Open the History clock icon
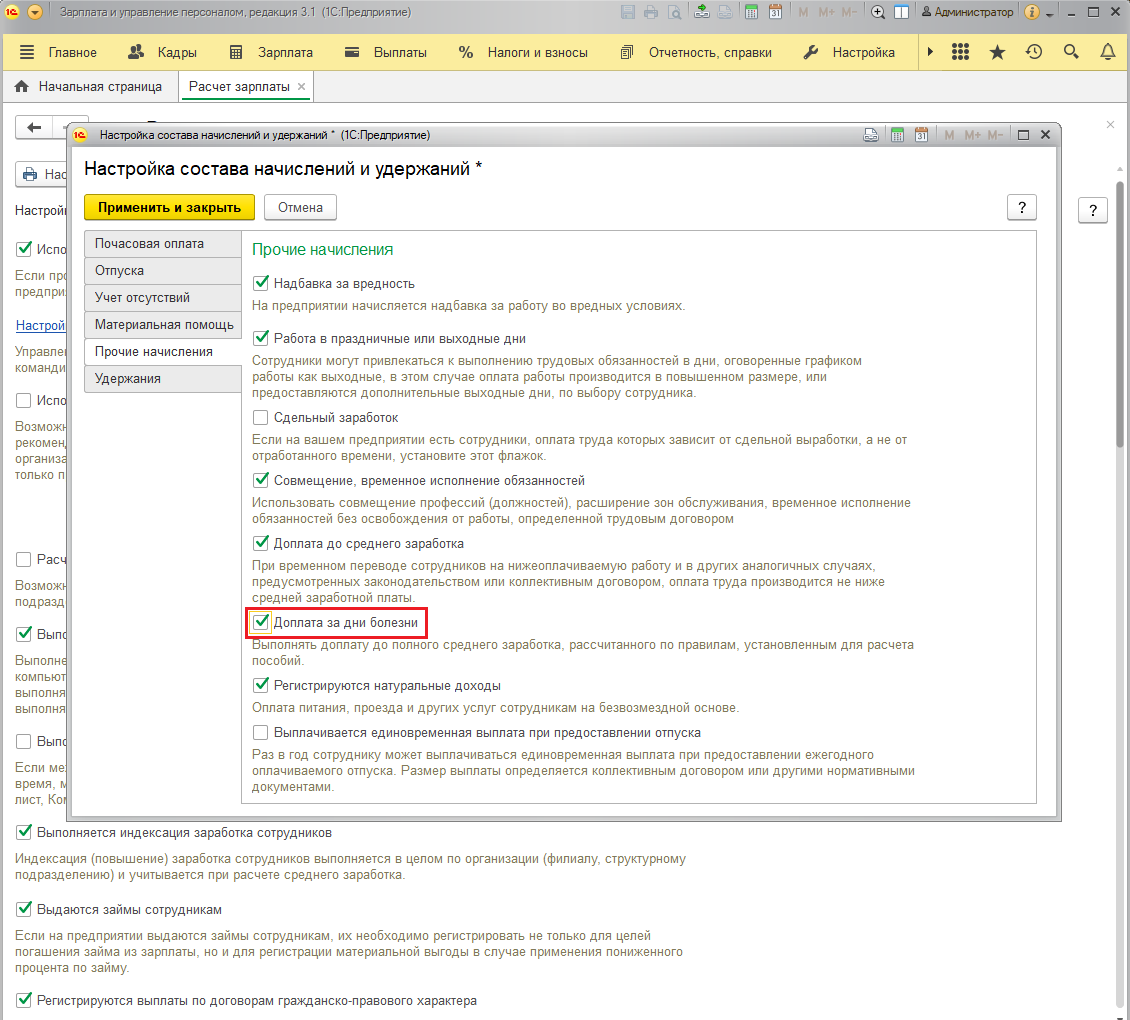This screenshot has width=1130, height=1020. click(1034, 52)
